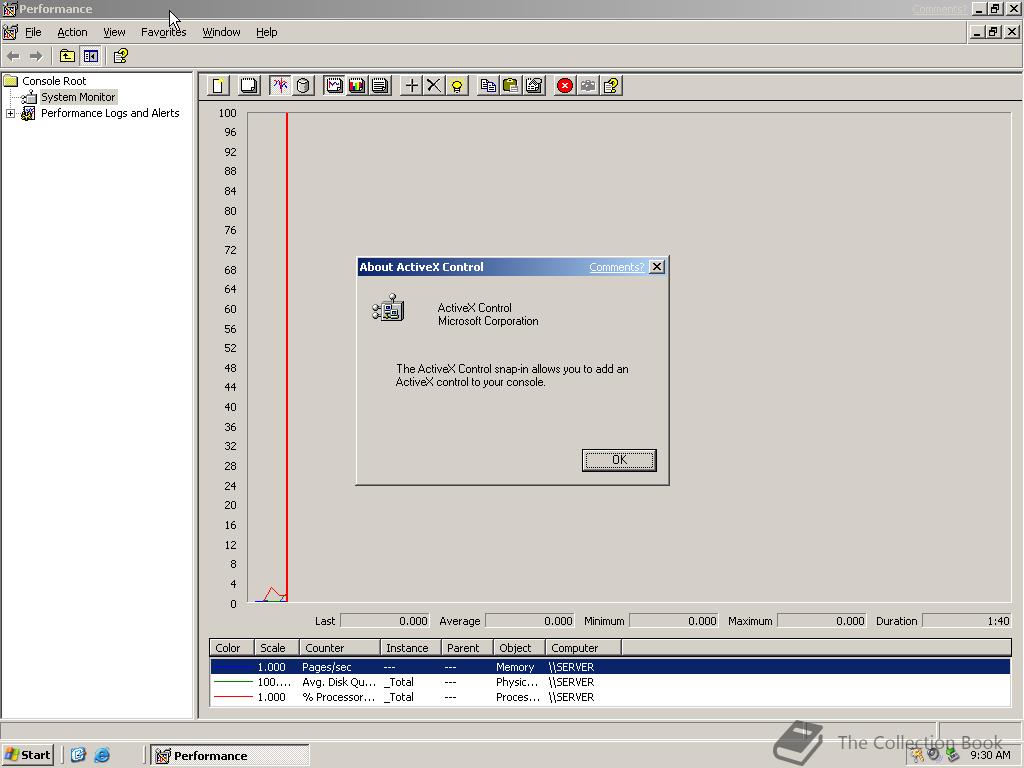Select the View Histogram icon
The width and height of the screenshot is (1024, 768).
(355, 86)
